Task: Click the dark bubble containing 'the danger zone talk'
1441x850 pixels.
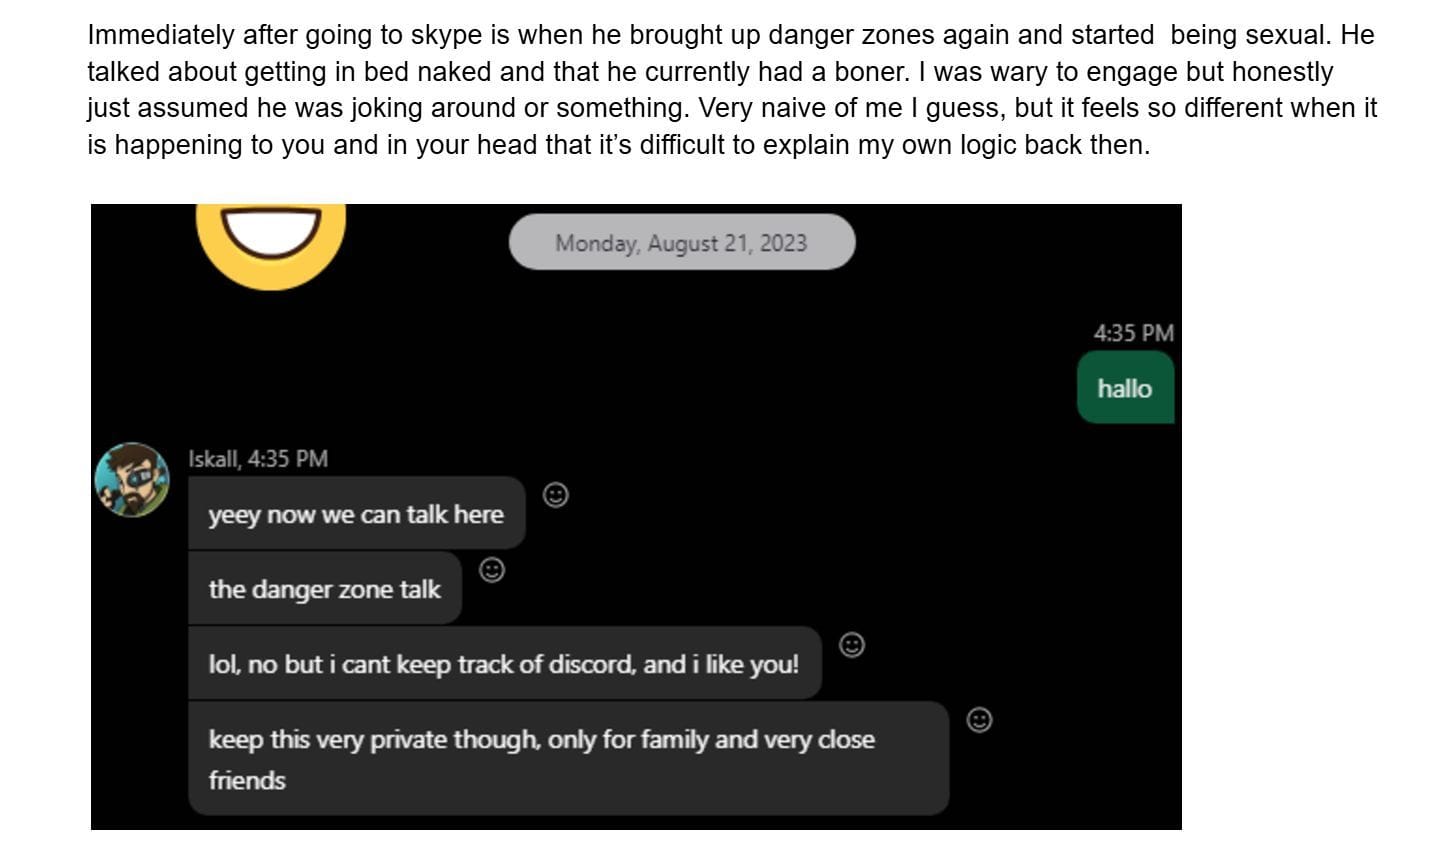Action: (x=324, y=589)
